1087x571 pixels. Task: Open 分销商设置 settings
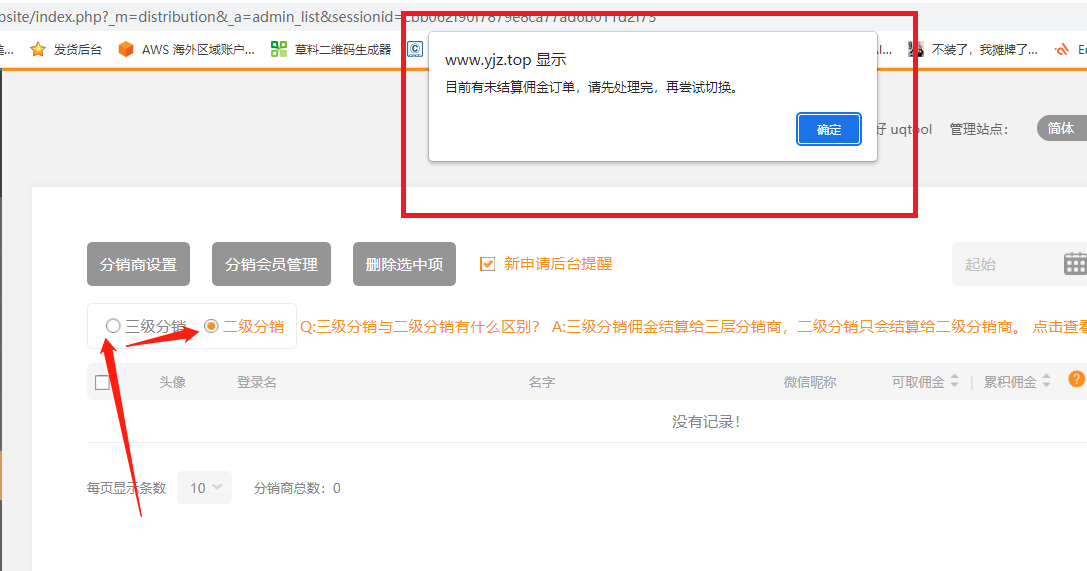(x=138, y=265)
